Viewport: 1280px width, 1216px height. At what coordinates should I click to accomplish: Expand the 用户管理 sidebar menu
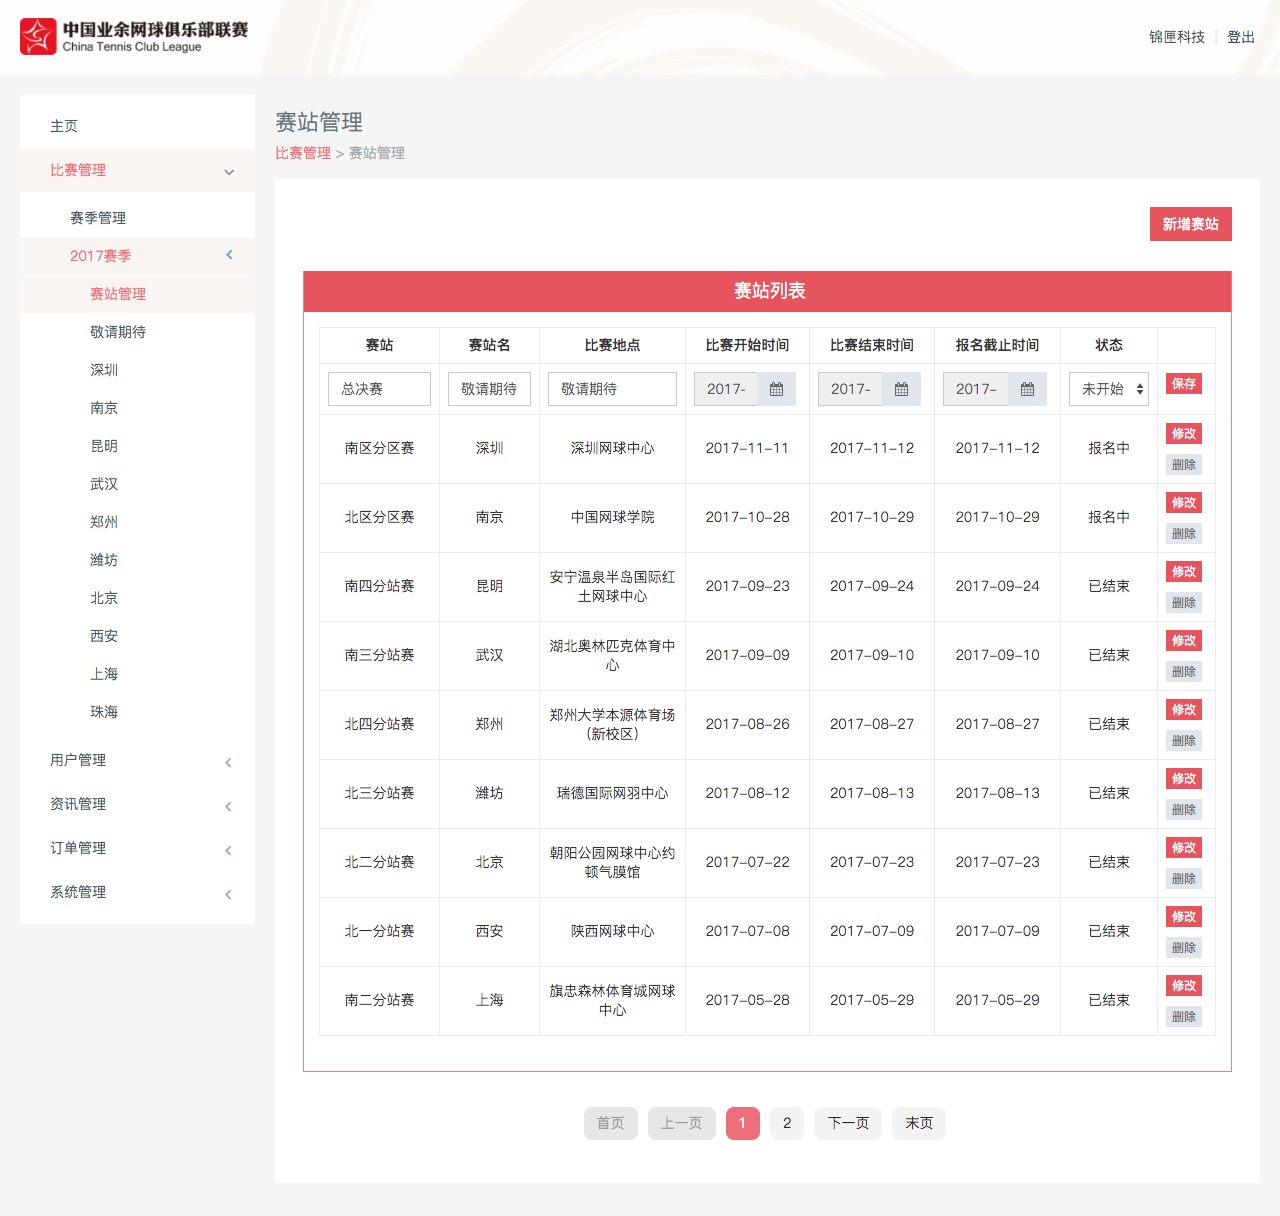pos(137,760)
